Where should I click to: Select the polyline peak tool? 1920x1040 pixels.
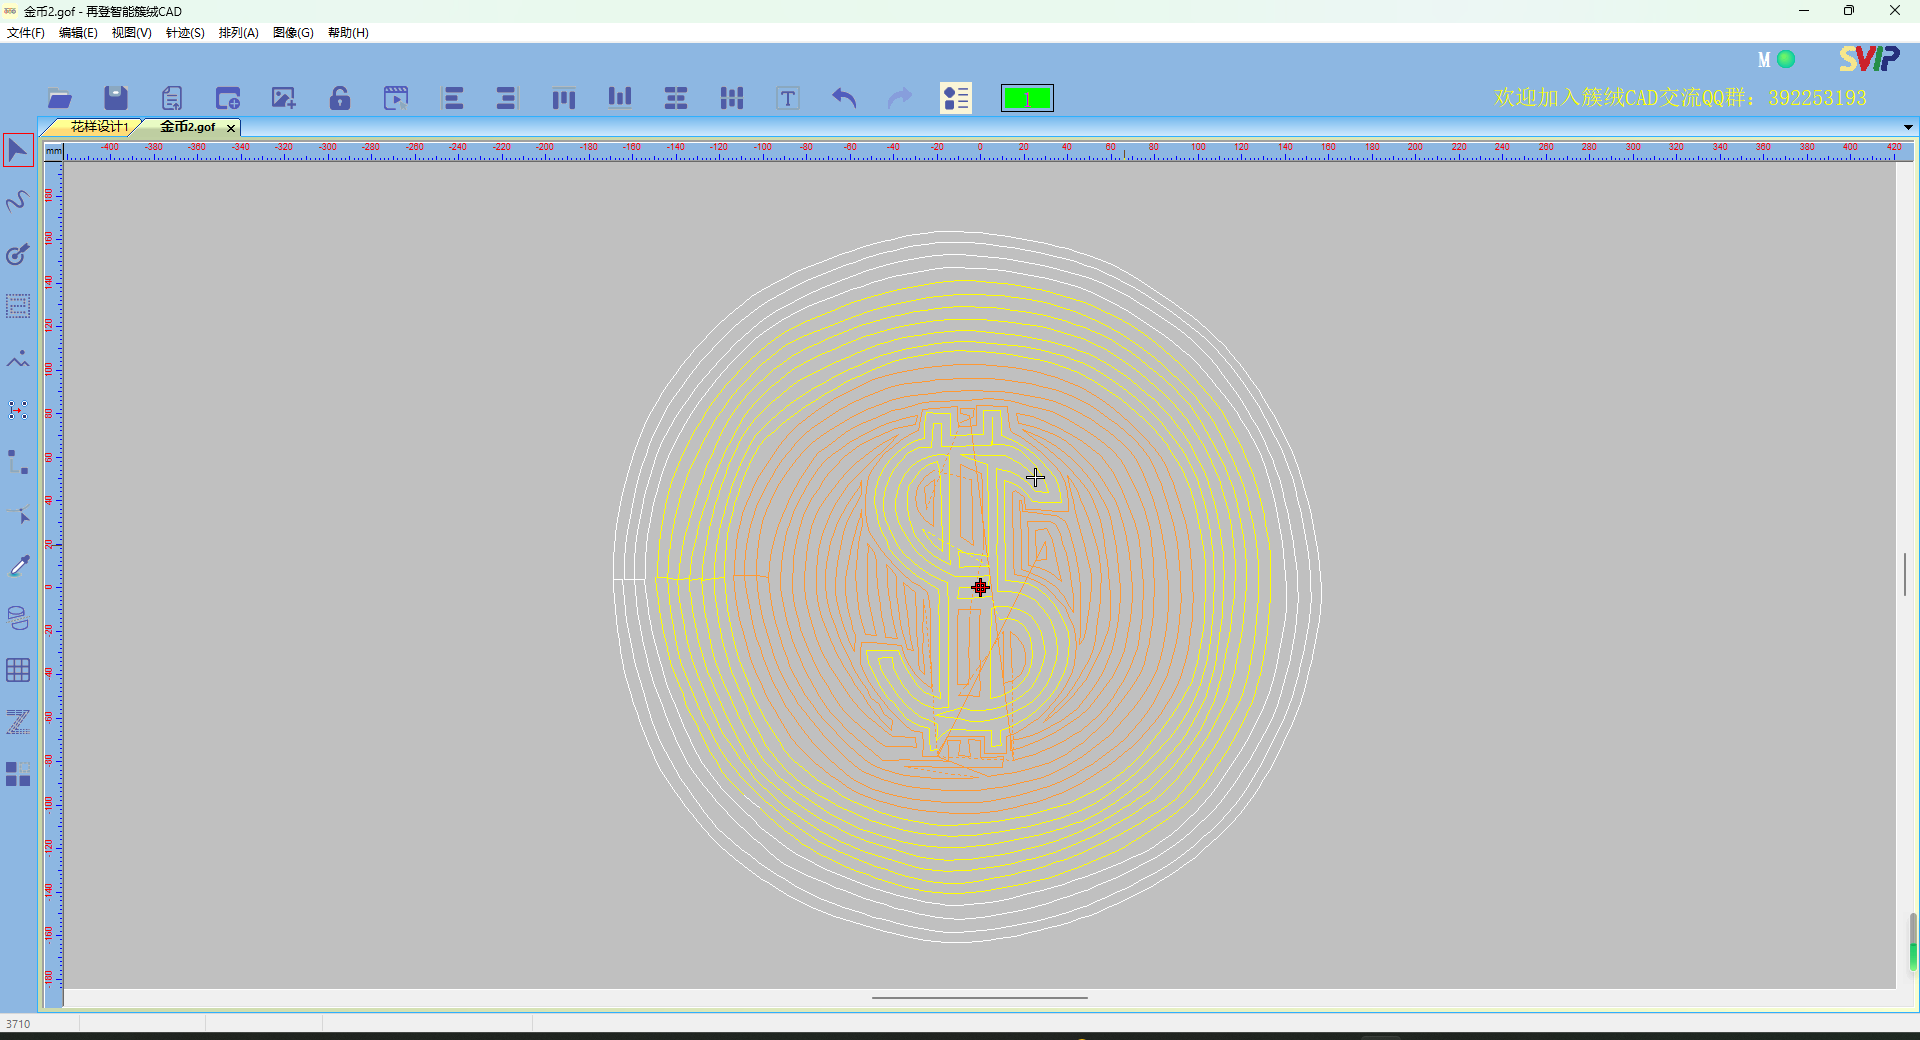click(x=18, y=358)
